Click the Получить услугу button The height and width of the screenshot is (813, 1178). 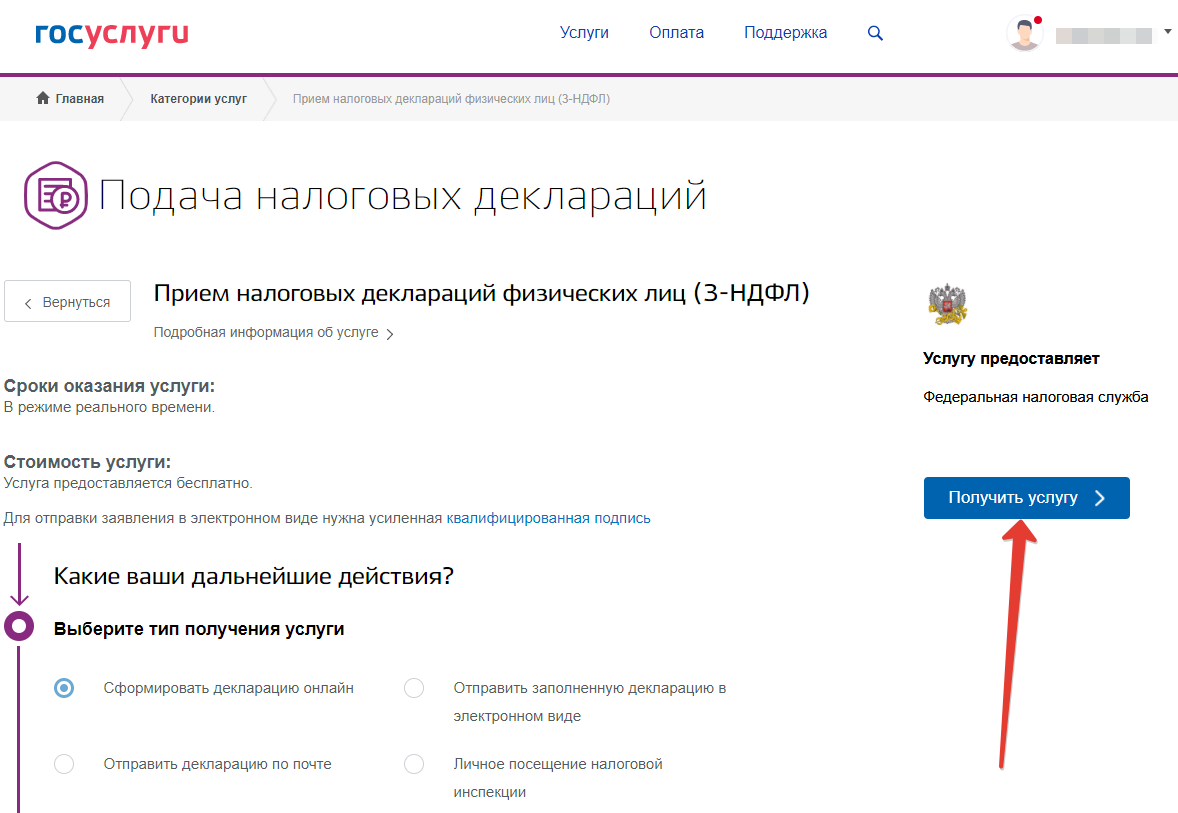(x=1026, y=497)
